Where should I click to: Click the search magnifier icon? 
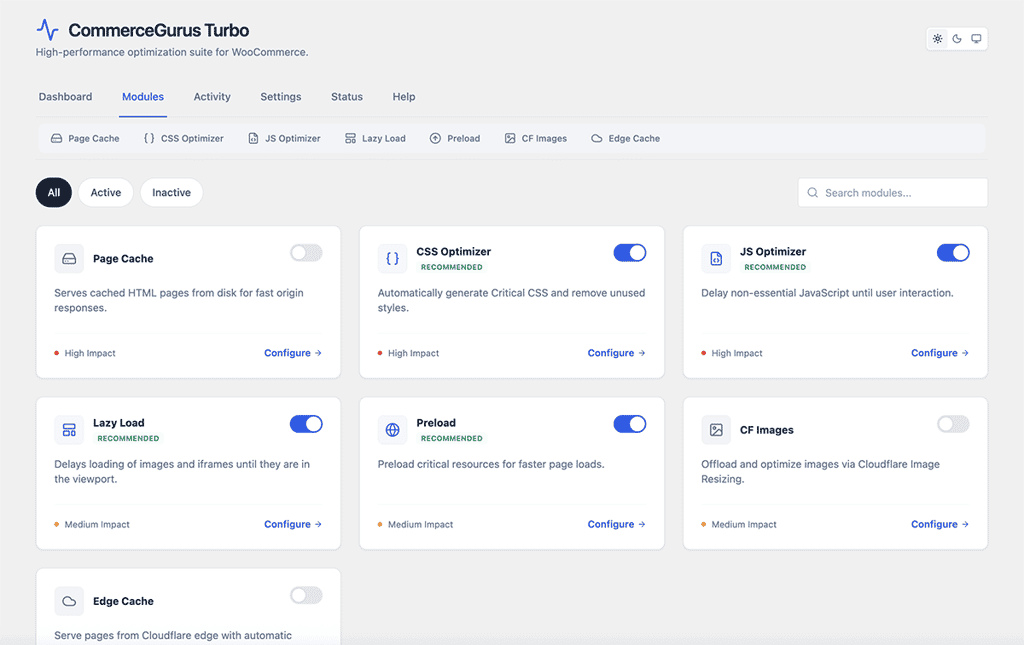[x=812, y=193]
